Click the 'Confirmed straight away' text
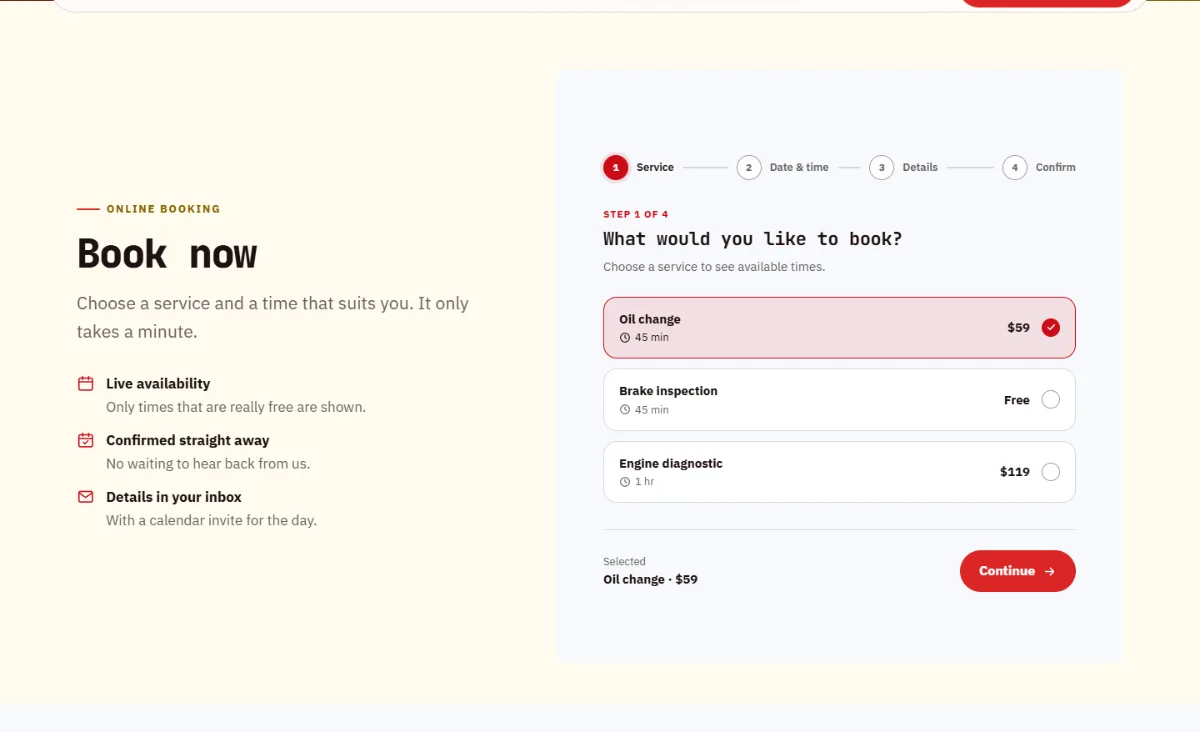1200x732 pixels. point(188,440)
